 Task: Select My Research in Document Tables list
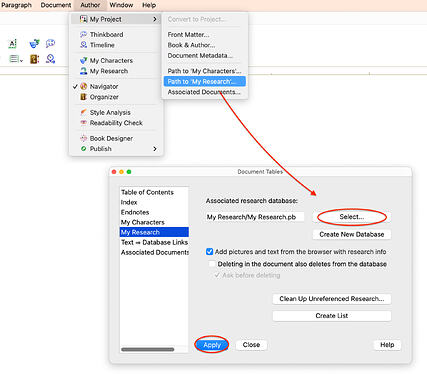[x=154, y=232]
